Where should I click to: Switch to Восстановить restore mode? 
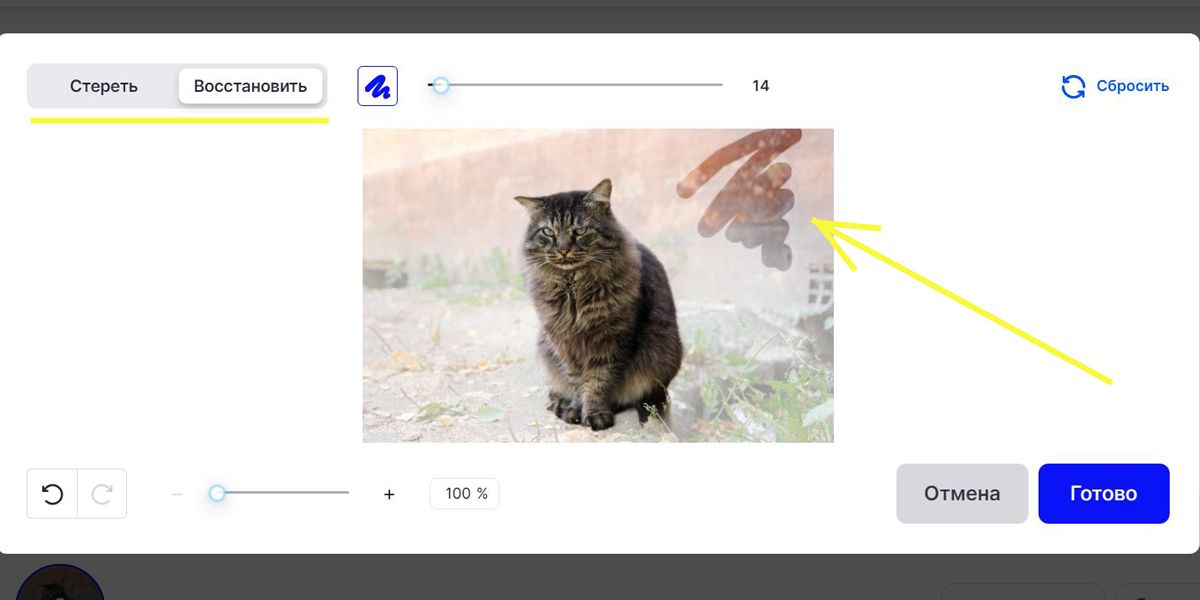click(250, 86)
